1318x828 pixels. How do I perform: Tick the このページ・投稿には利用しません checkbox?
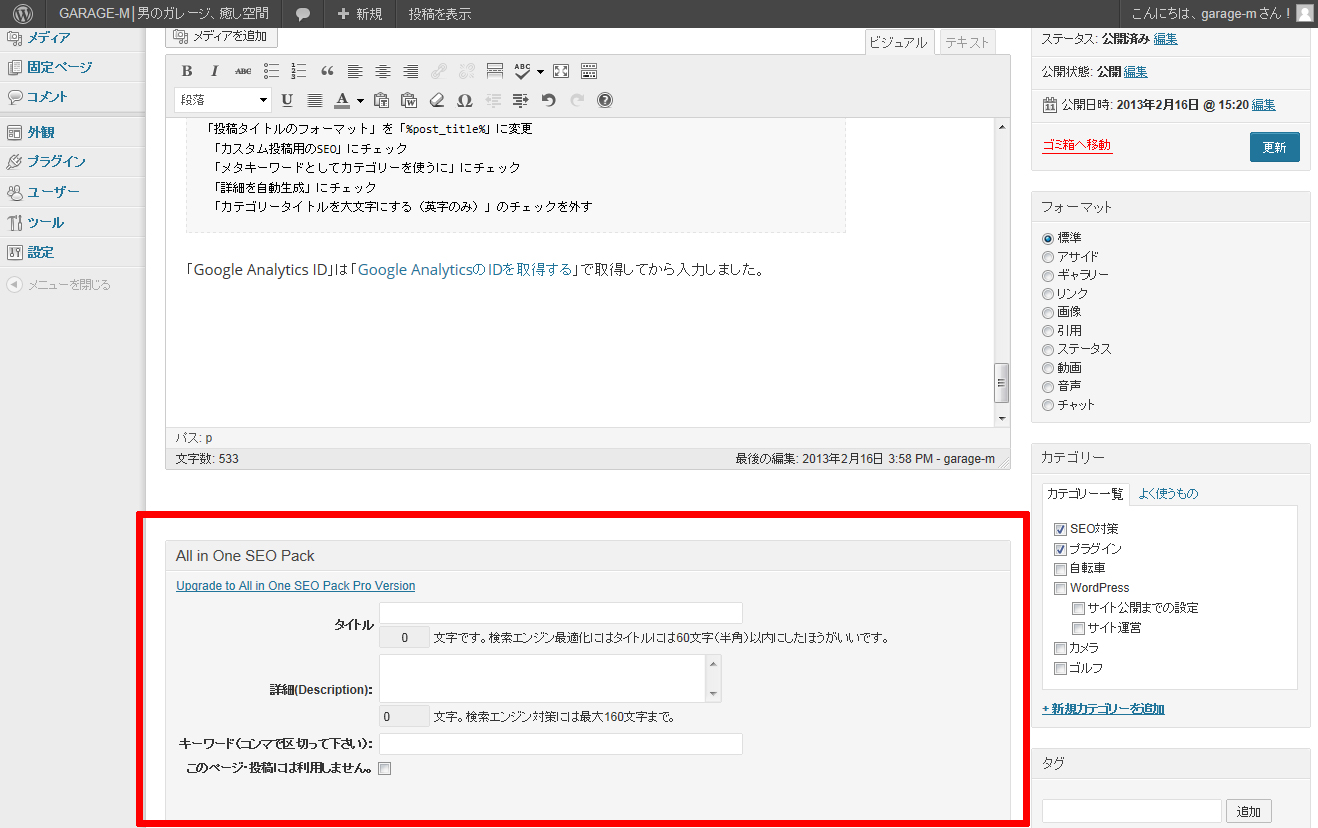385,769
